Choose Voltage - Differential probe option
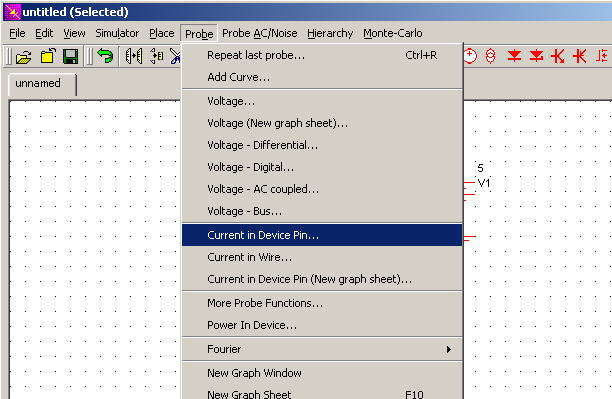612x399 pixels. tap(322, 145)
